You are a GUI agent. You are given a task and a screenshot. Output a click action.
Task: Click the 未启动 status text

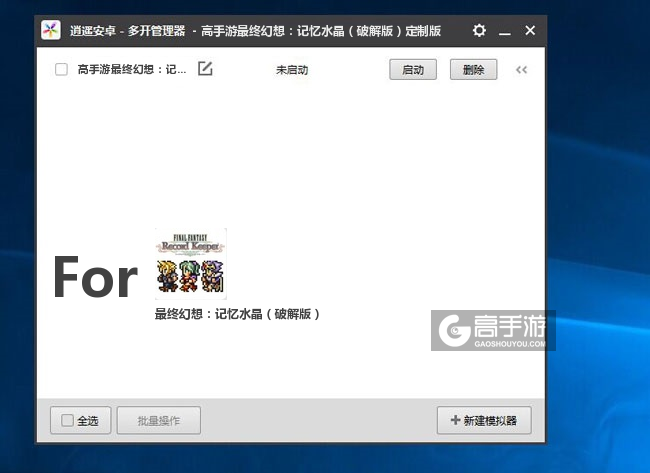(x=292, y=70)
